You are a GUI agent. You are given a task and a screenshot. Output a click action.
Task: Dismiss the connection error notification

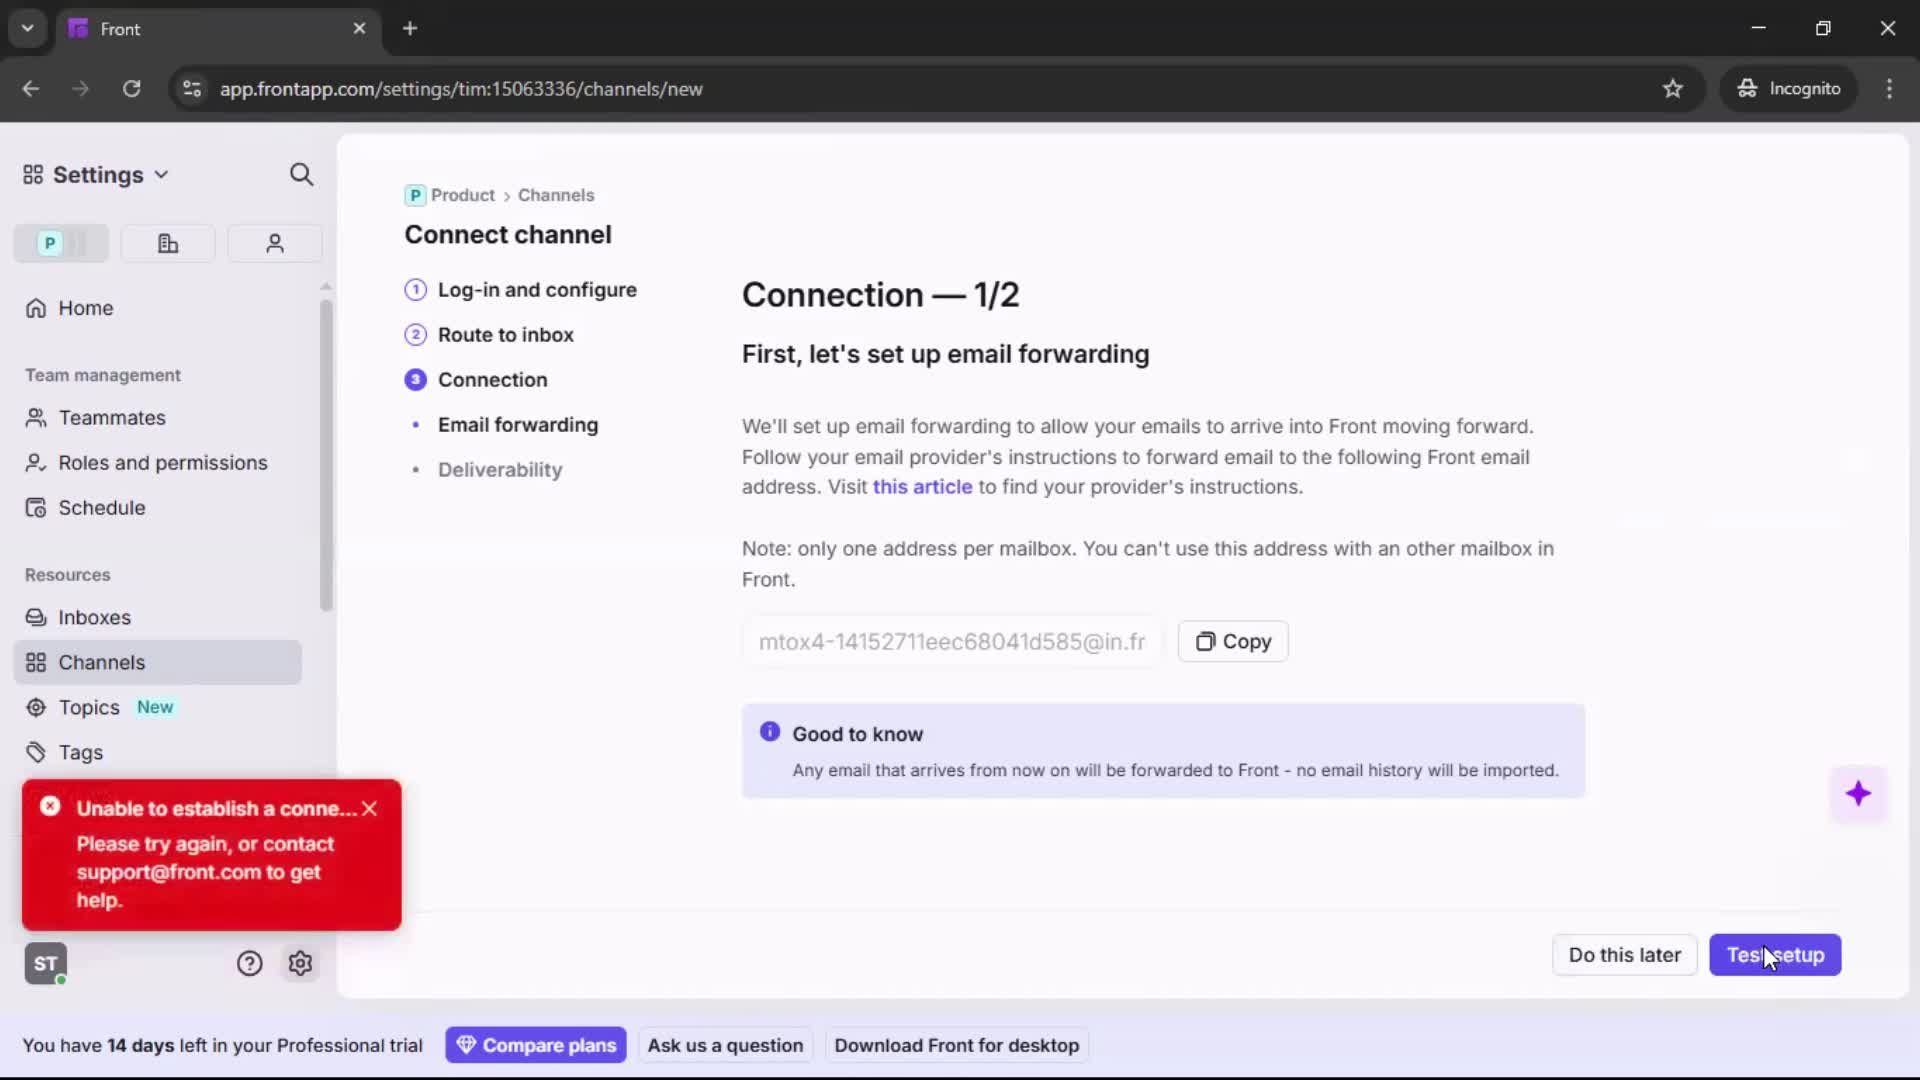371,808
